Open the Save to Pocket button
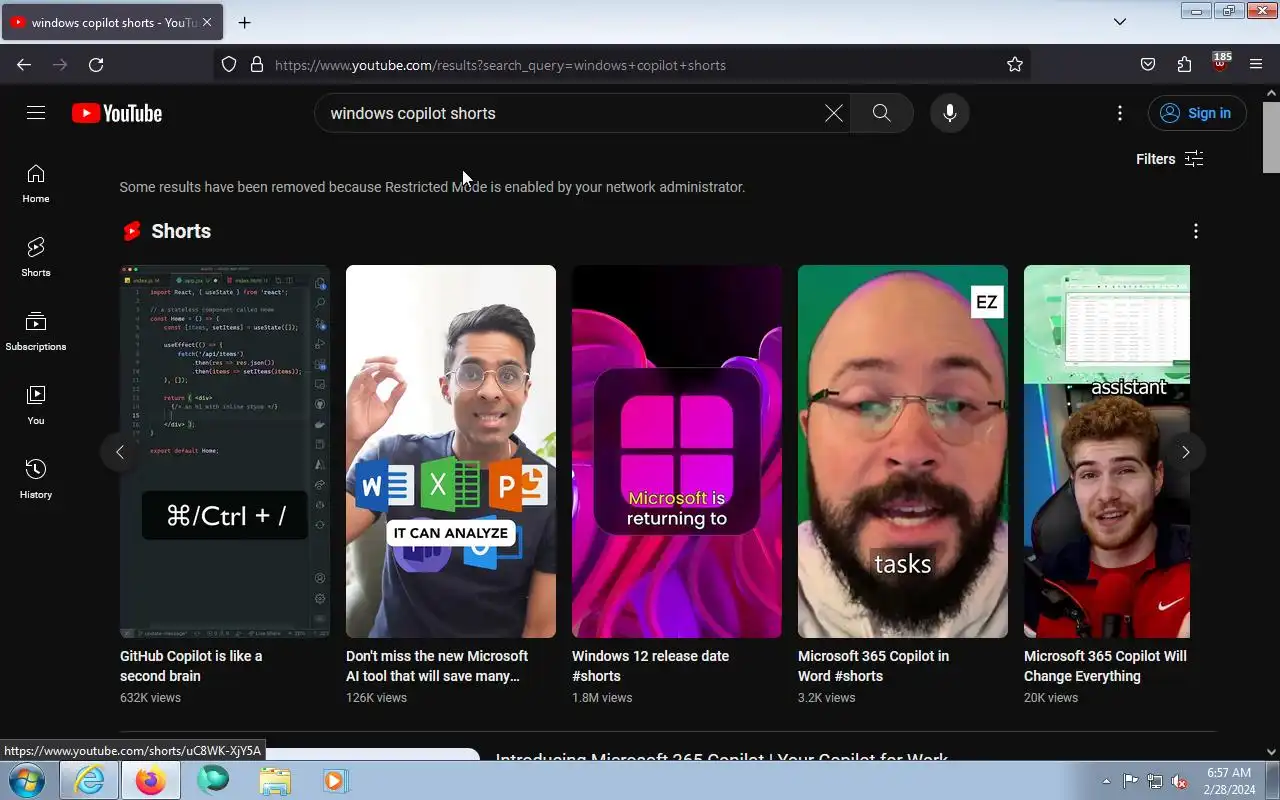Image resolution: width=1280 pixels, height=800 pixels. point(1148,65)
